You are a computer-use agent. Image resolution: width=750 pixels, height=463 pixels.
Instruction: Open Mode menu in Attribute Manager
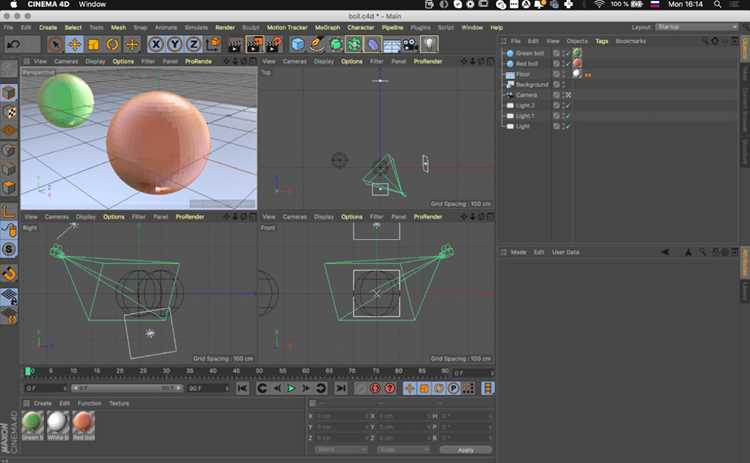tap(518, 252)
